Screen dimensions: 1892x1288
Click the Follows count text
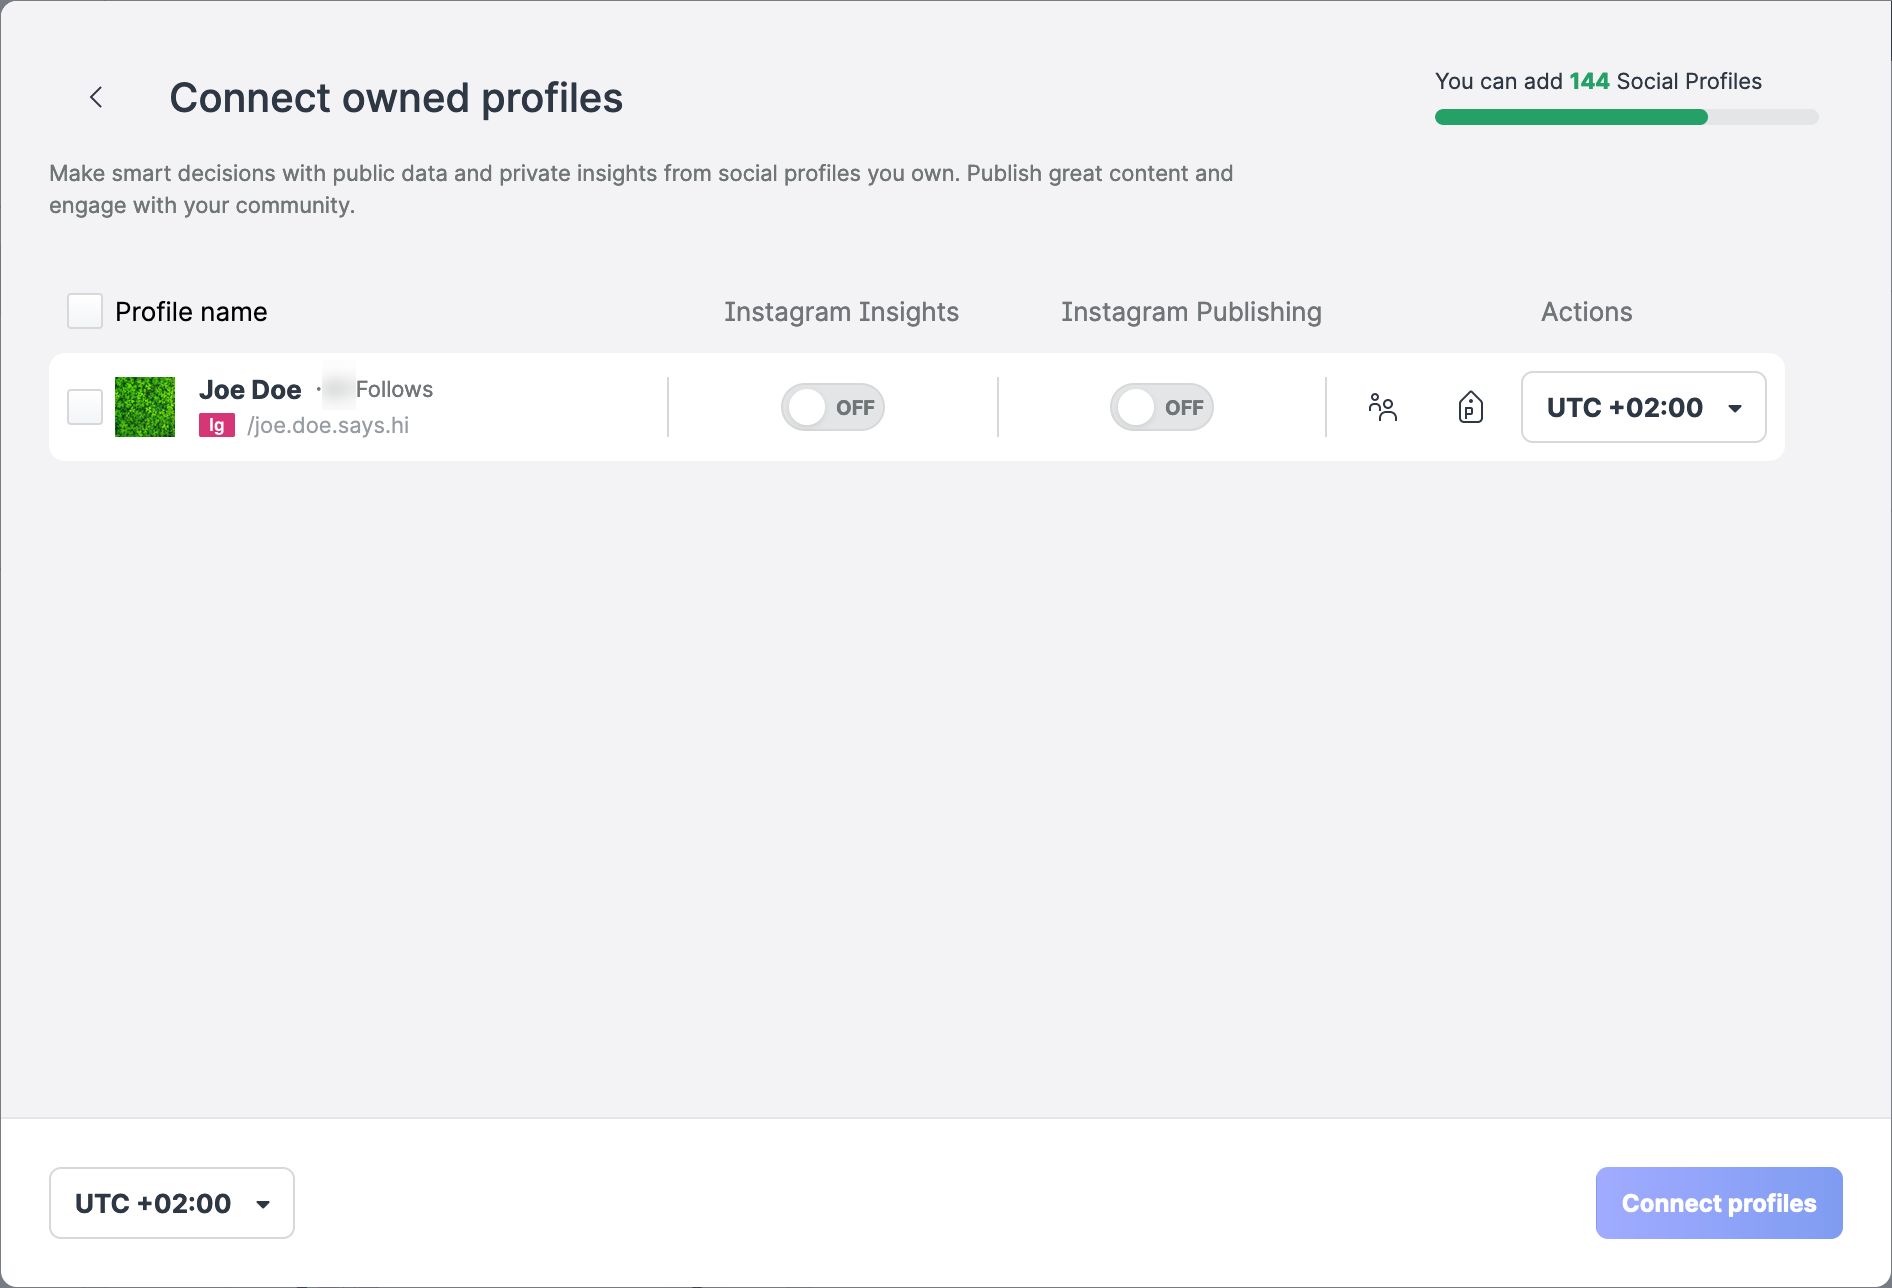point(393,389)
